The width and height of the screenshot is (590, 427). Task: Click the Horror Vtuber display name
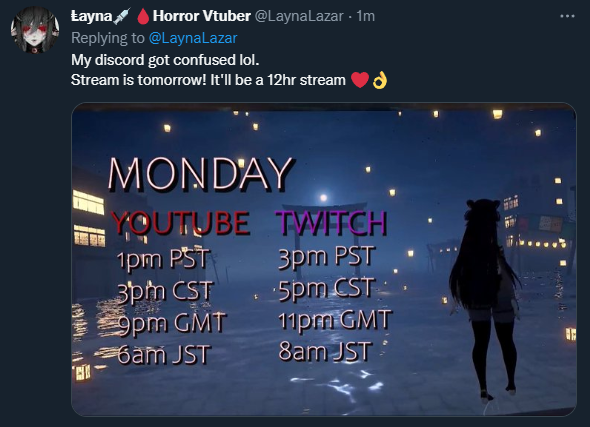point(202,16)
